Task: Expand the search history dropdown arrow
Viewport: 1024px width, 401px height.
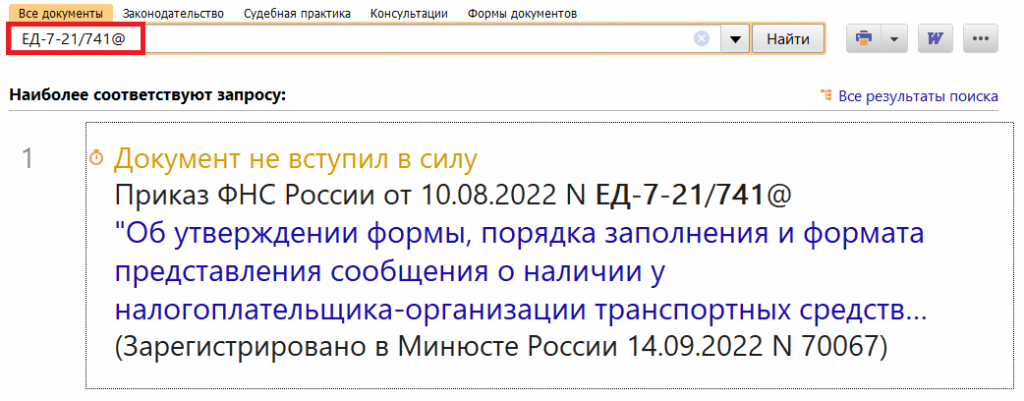Action: [735, 39]
